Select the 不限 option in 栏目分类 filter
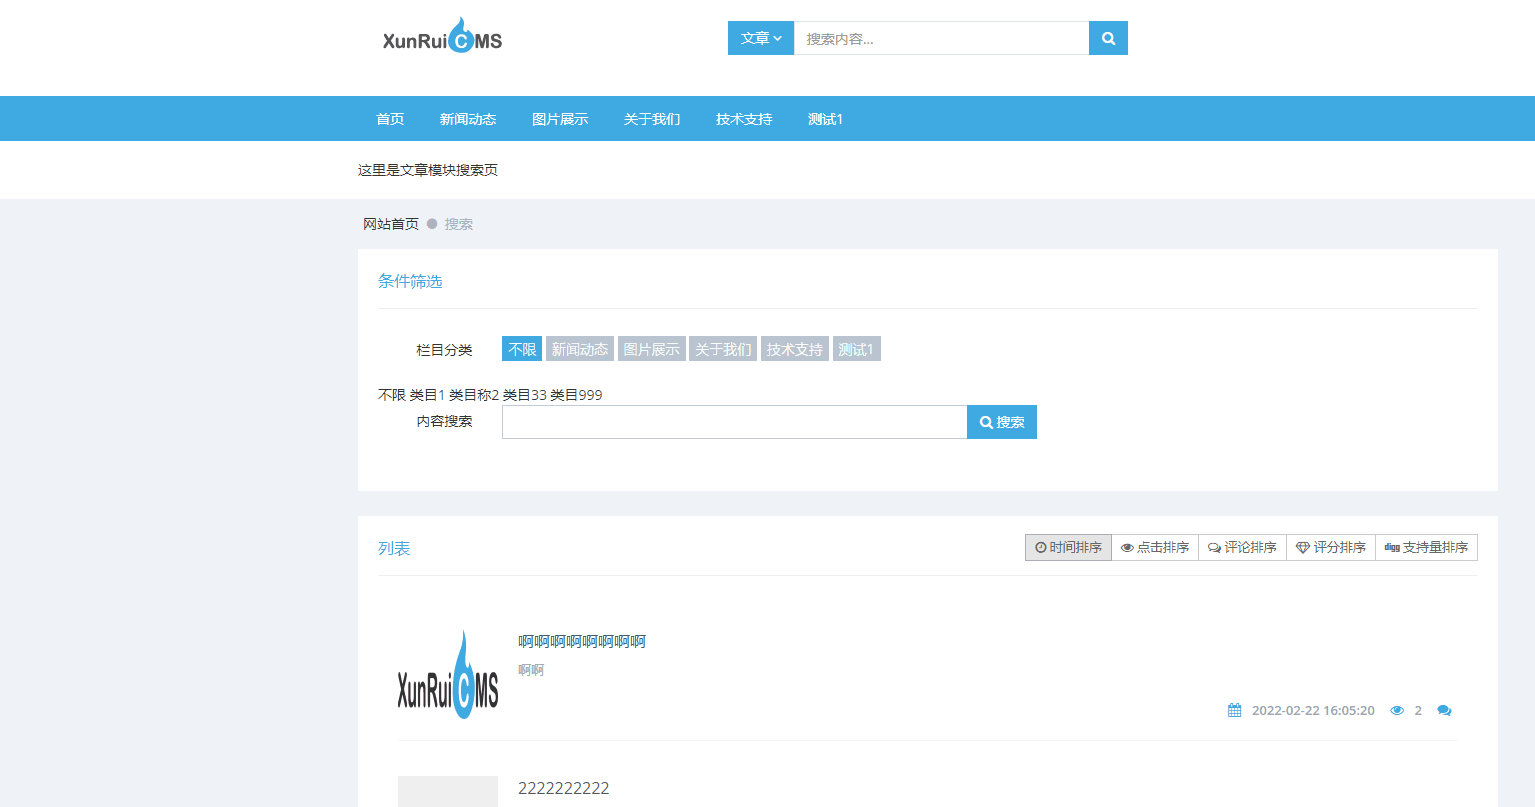 522,349
